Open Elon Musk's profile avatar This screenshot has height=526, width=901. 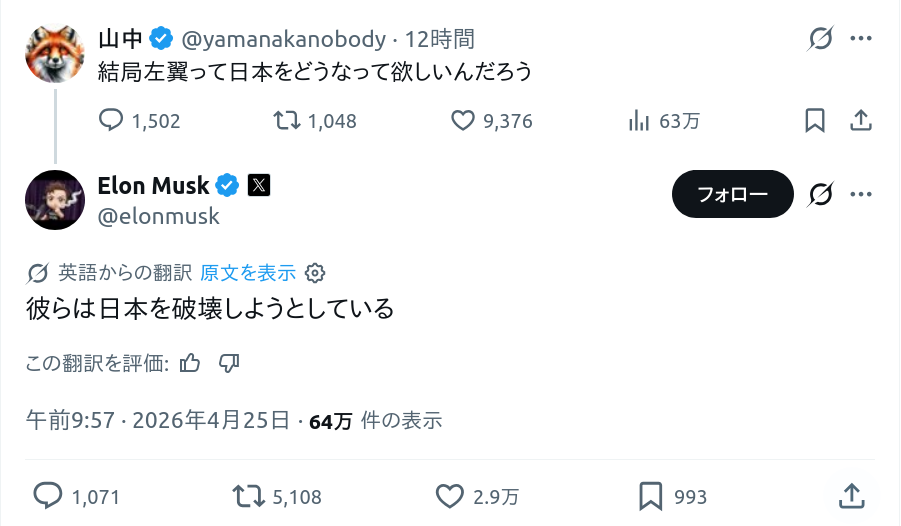coord(55,200)
